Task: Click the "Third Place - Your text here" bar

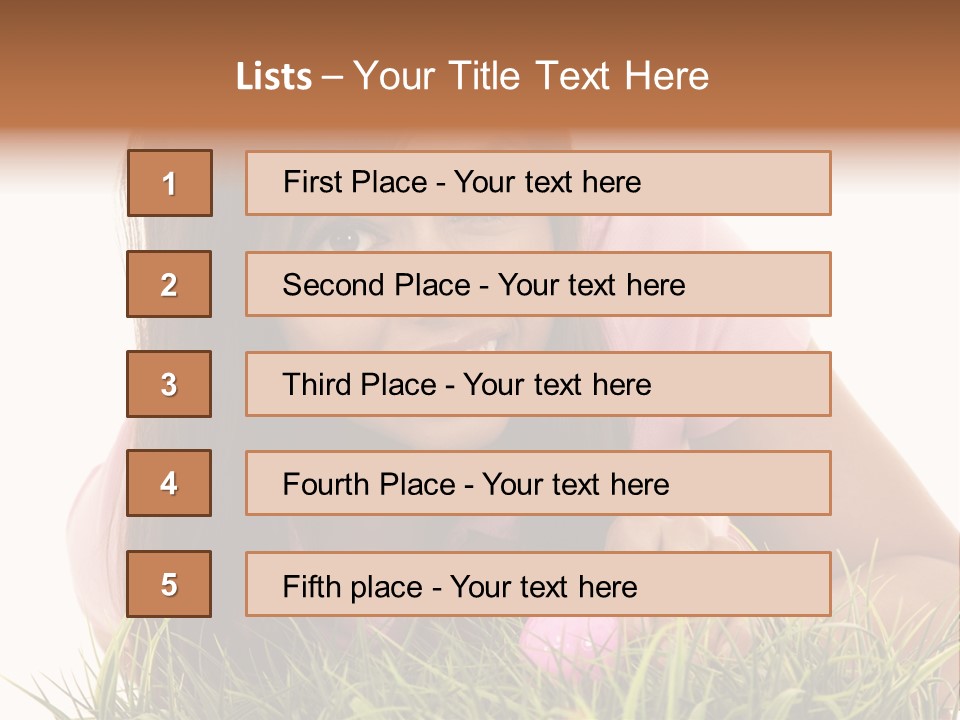Action: click(x=538, y=384)
